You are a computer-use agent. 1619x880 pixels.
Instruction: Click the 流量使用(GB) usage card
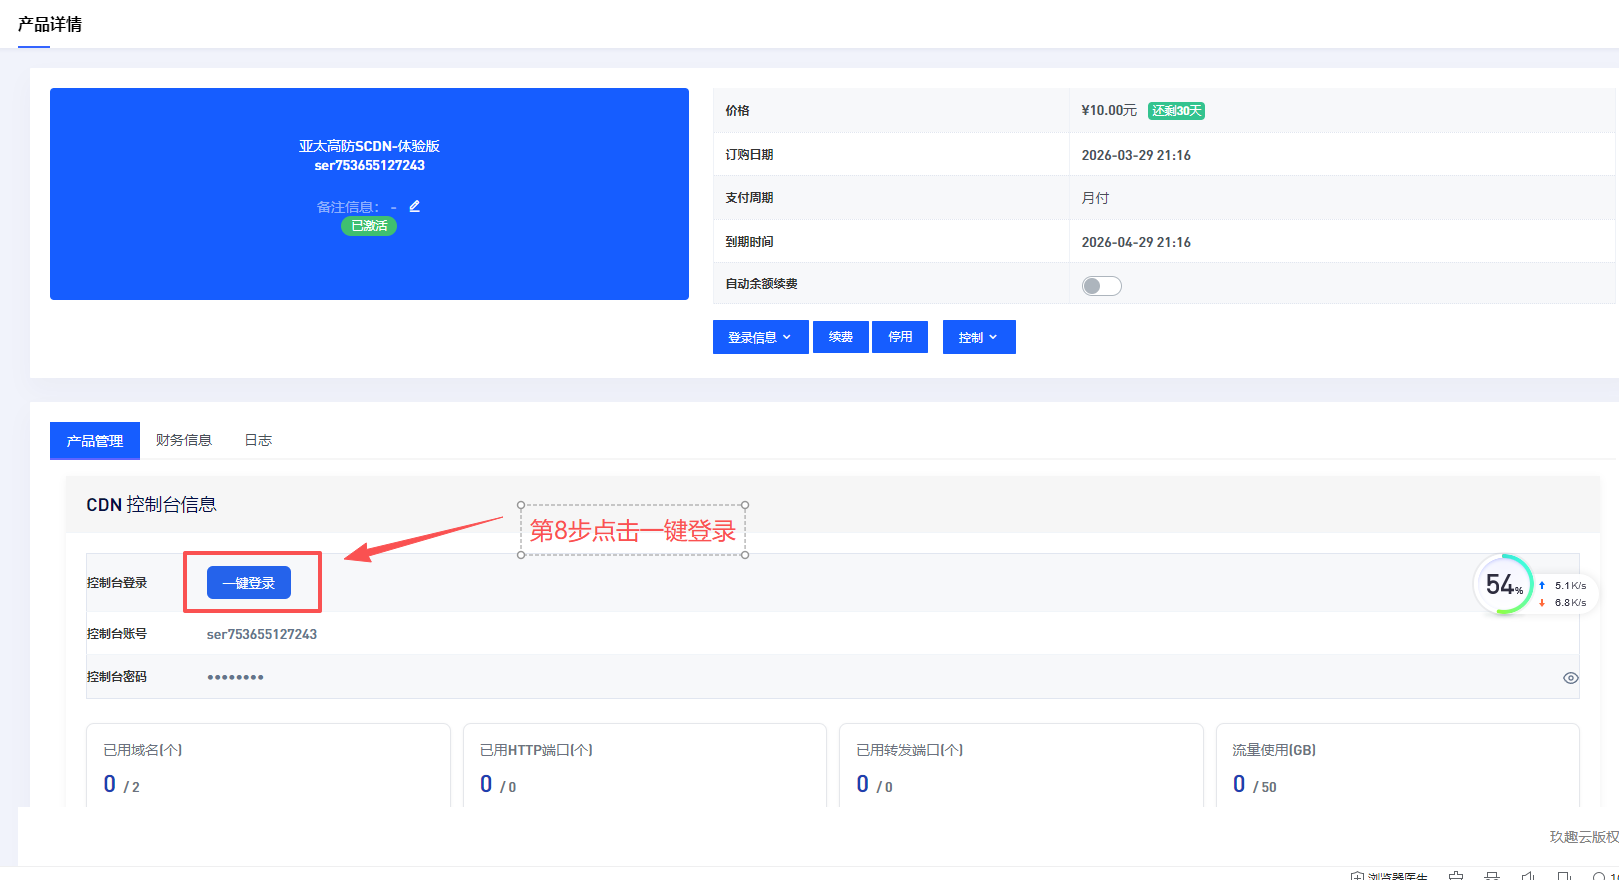pyautogui.click(x=1397, y=765)
